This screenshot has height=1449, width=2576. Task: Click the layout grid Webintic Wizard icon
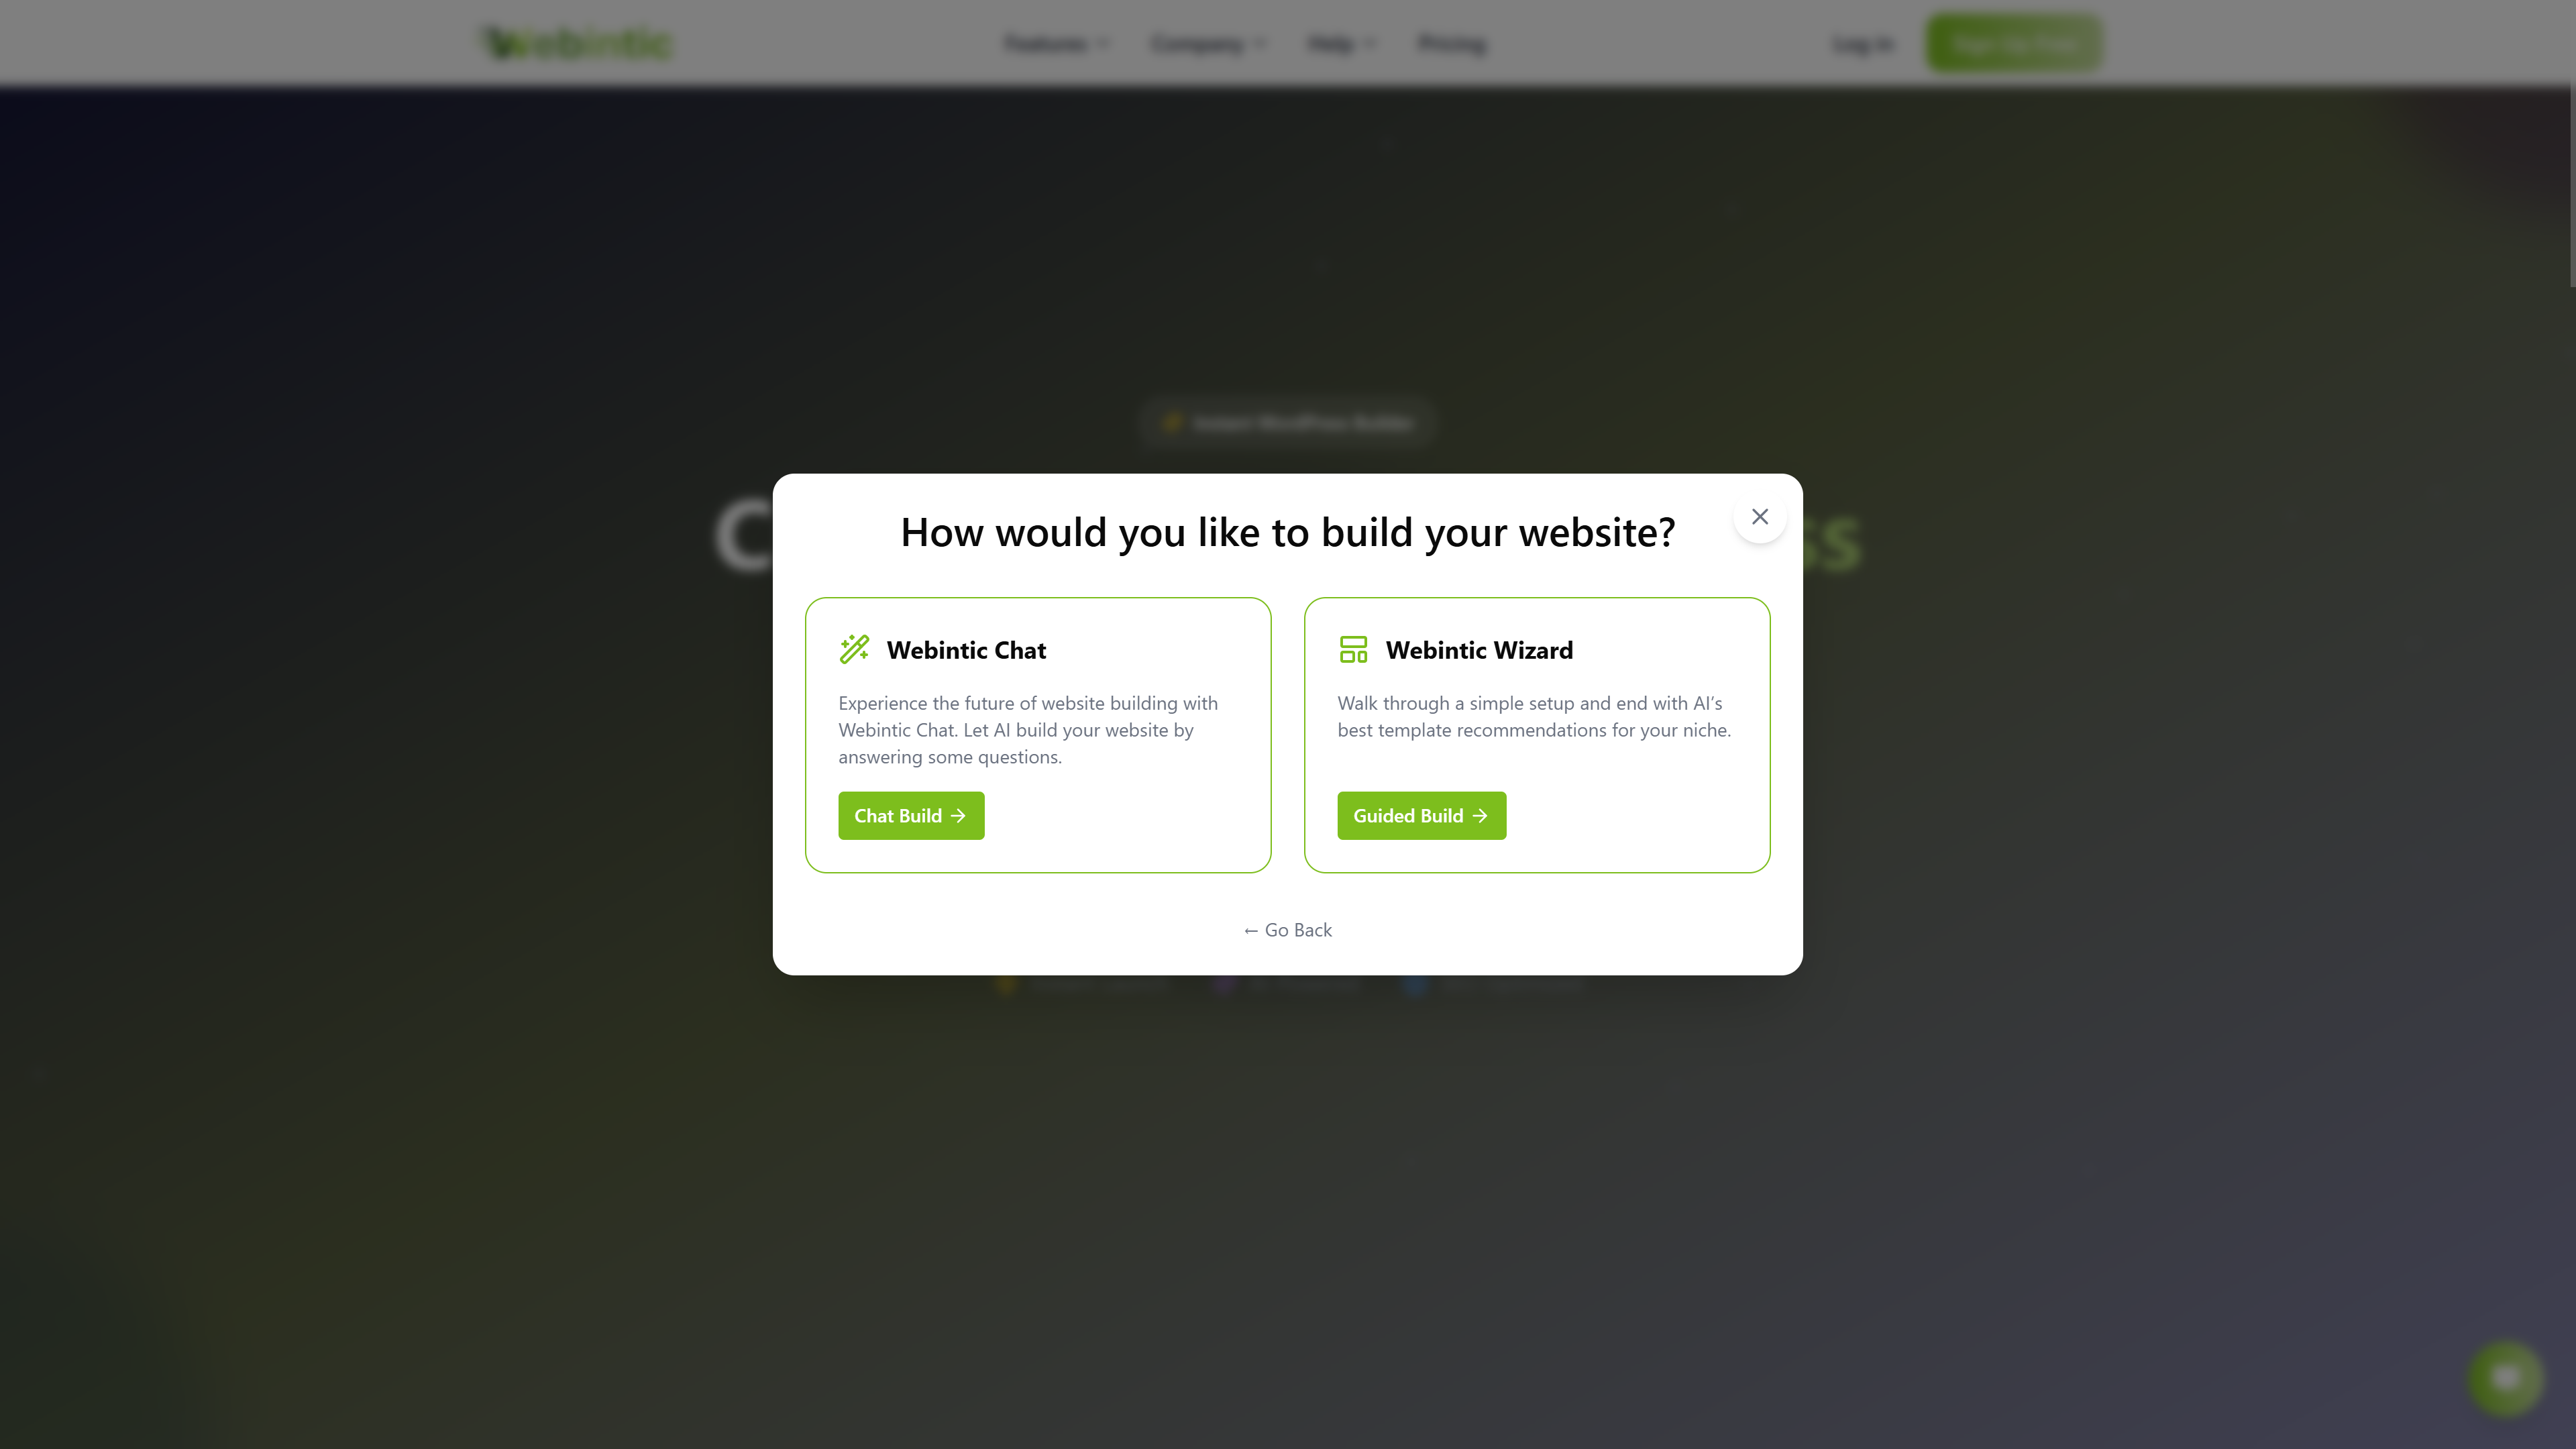click(x=1353, y=649)
